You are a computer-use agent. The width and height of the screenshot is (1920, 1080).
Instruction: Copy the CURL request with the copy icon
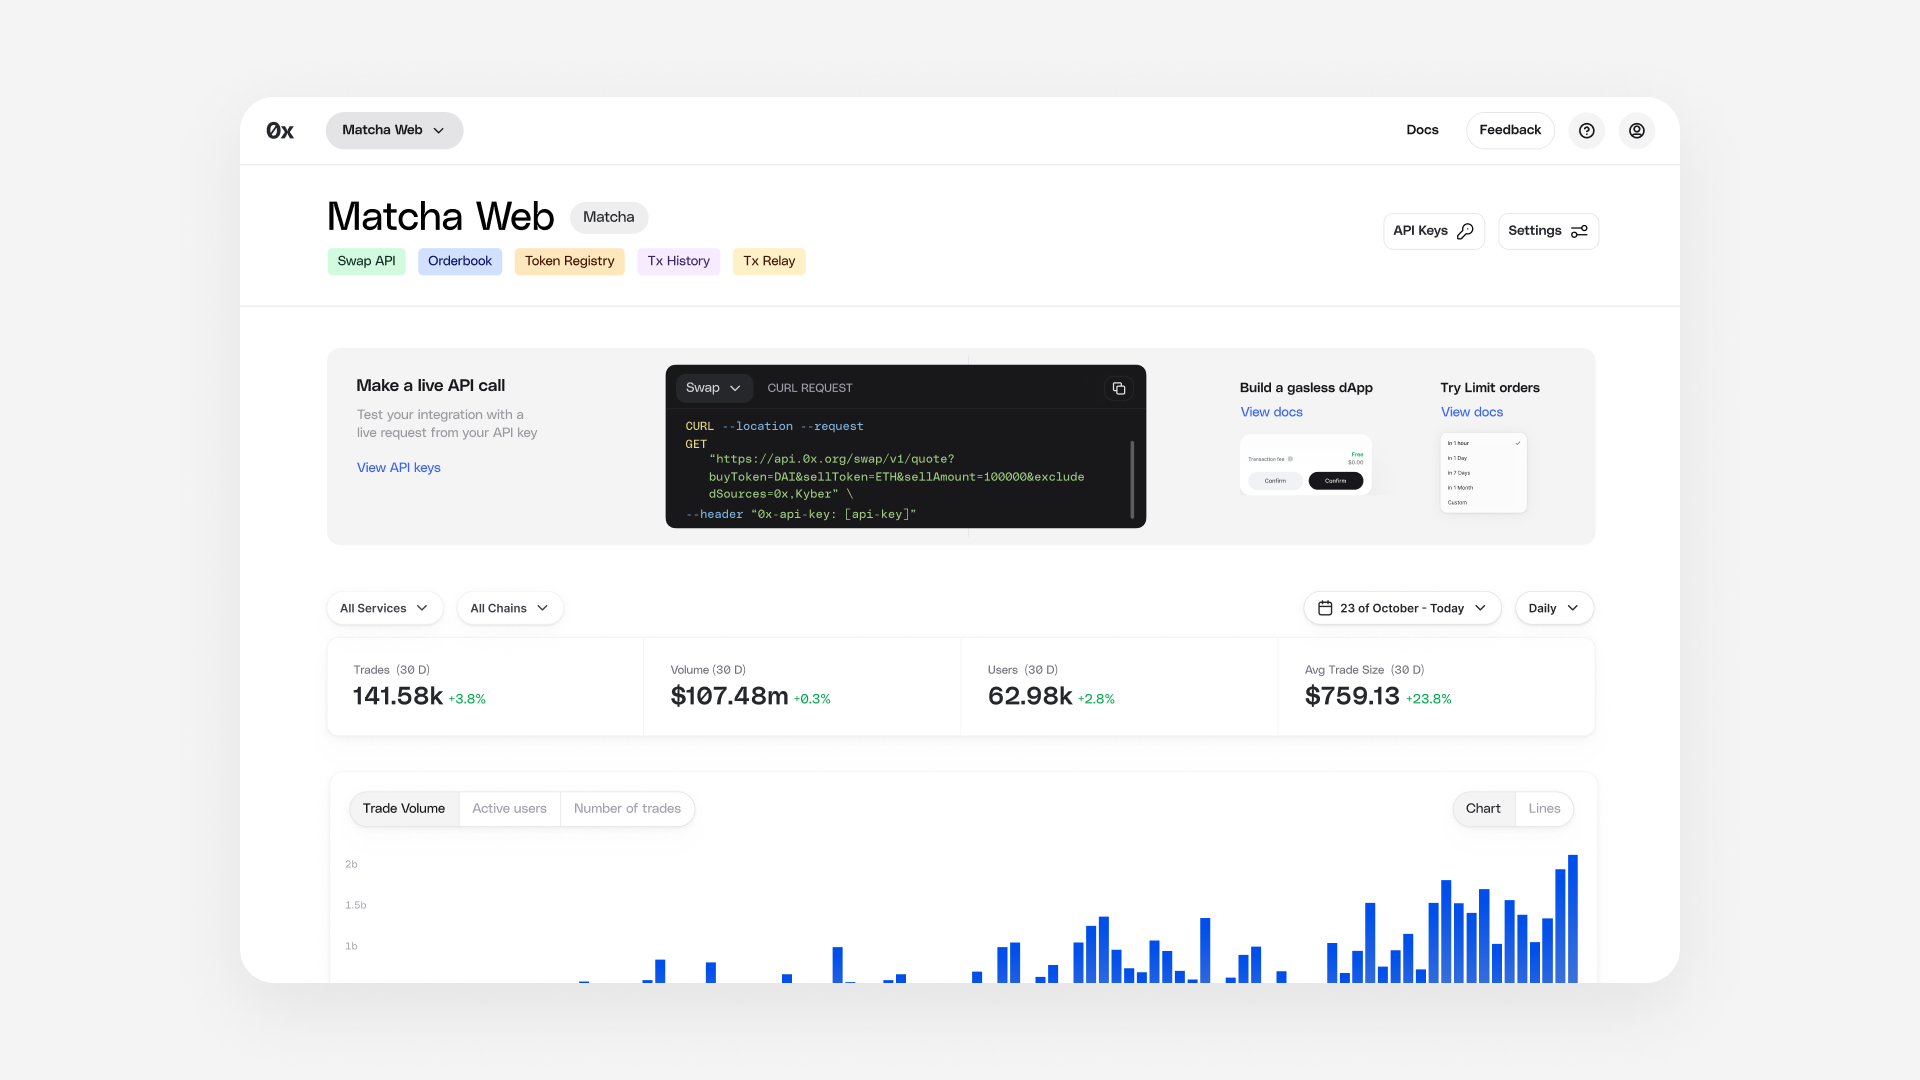coord(1118,388)
